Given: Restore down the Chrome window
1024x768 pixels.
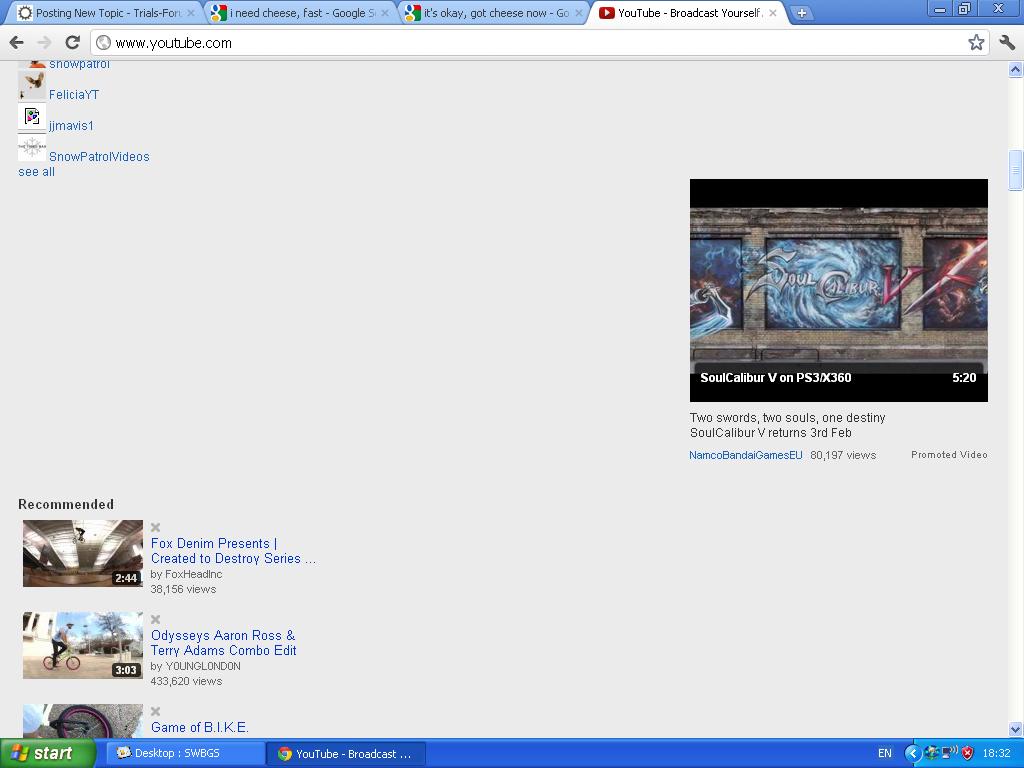Looking at the screenshot, I should point(965,9).
